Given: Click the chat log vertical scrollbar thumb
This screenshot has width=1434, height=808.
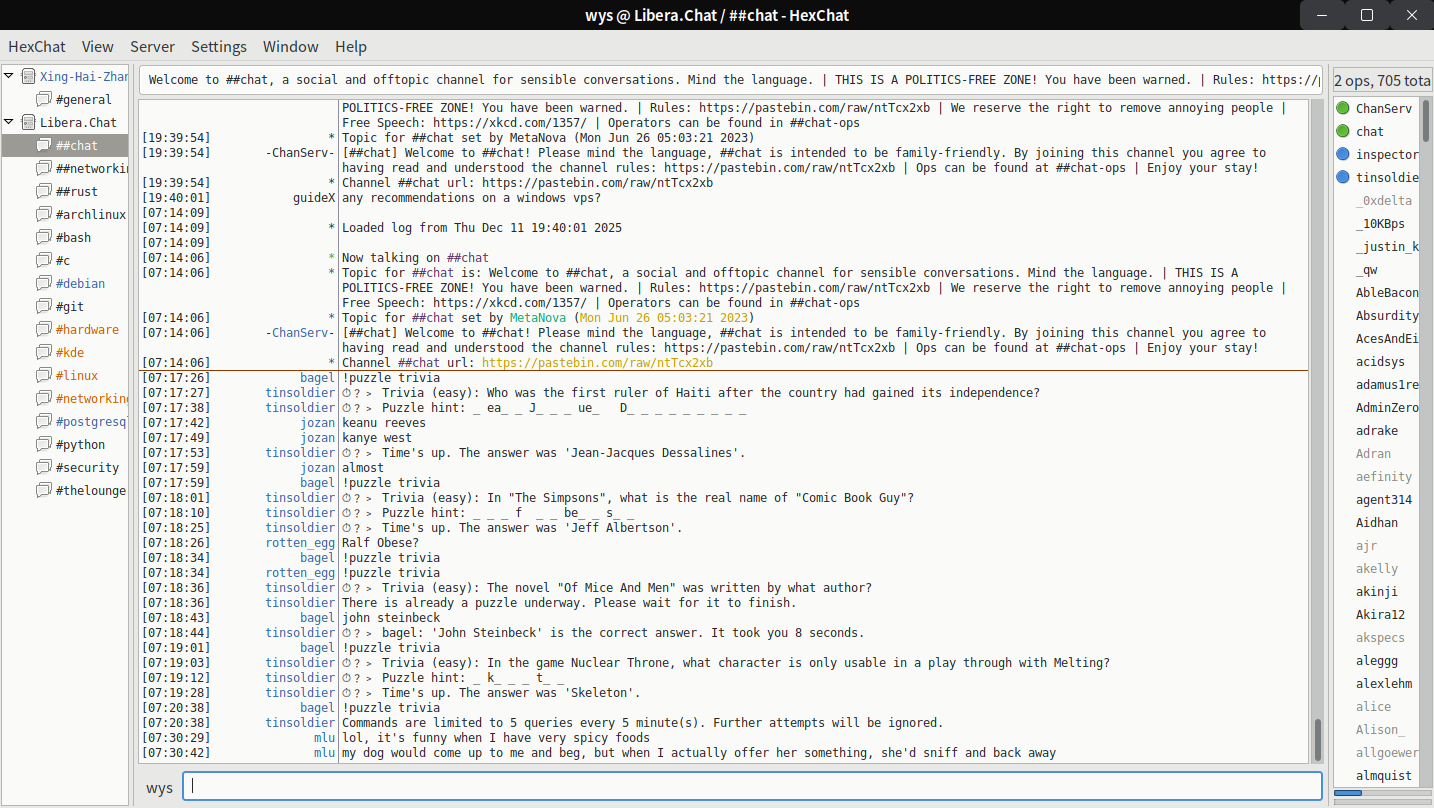Looking at the screenshot, I should click(1318, 739).
